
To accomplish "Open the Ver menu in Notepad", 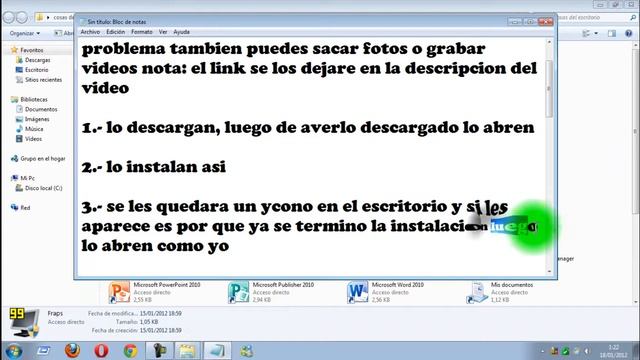I will [x=163, y=32].
